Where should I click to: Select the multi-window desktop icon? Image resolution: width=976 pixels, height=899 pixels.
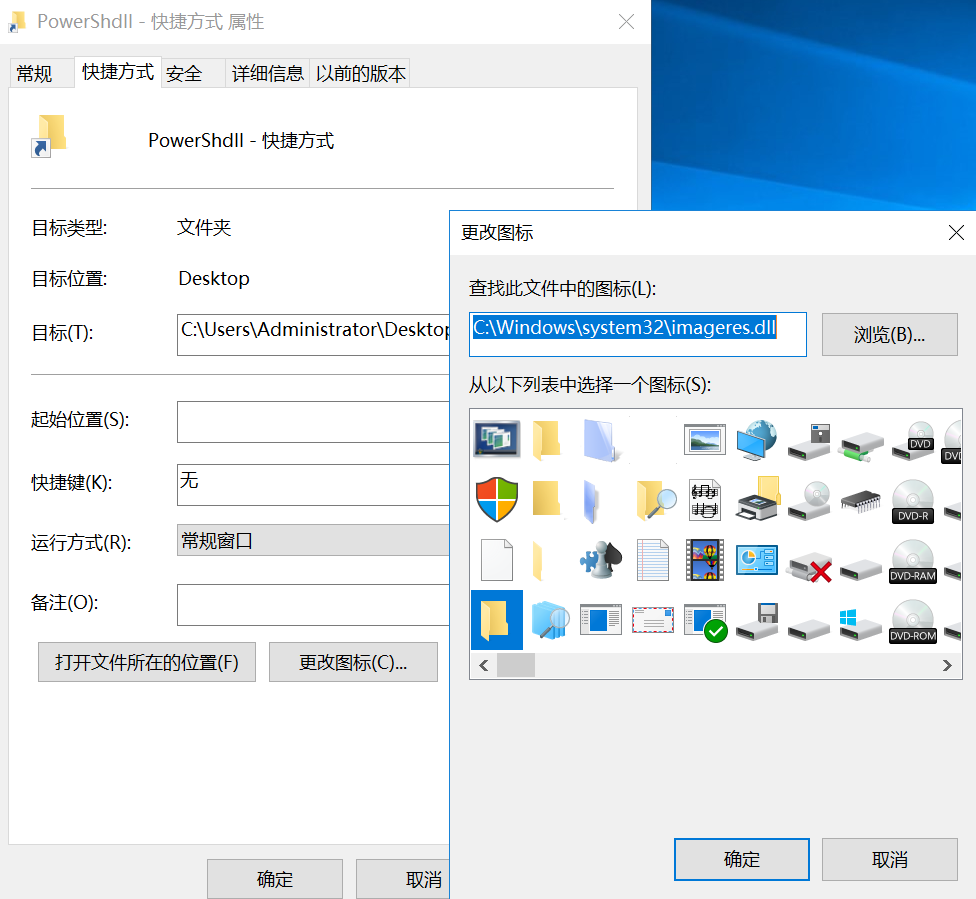[497, 438]
